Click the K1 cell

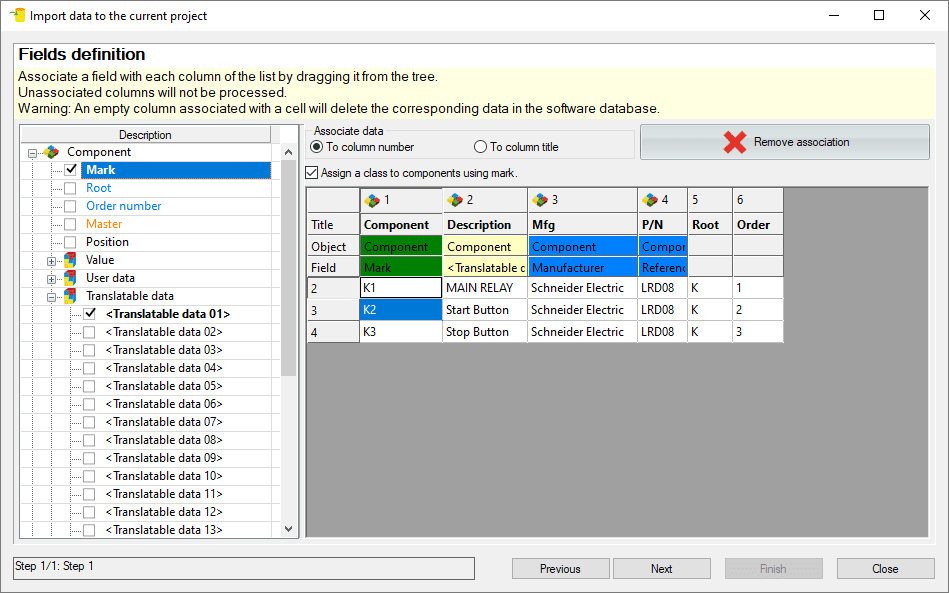401,288
